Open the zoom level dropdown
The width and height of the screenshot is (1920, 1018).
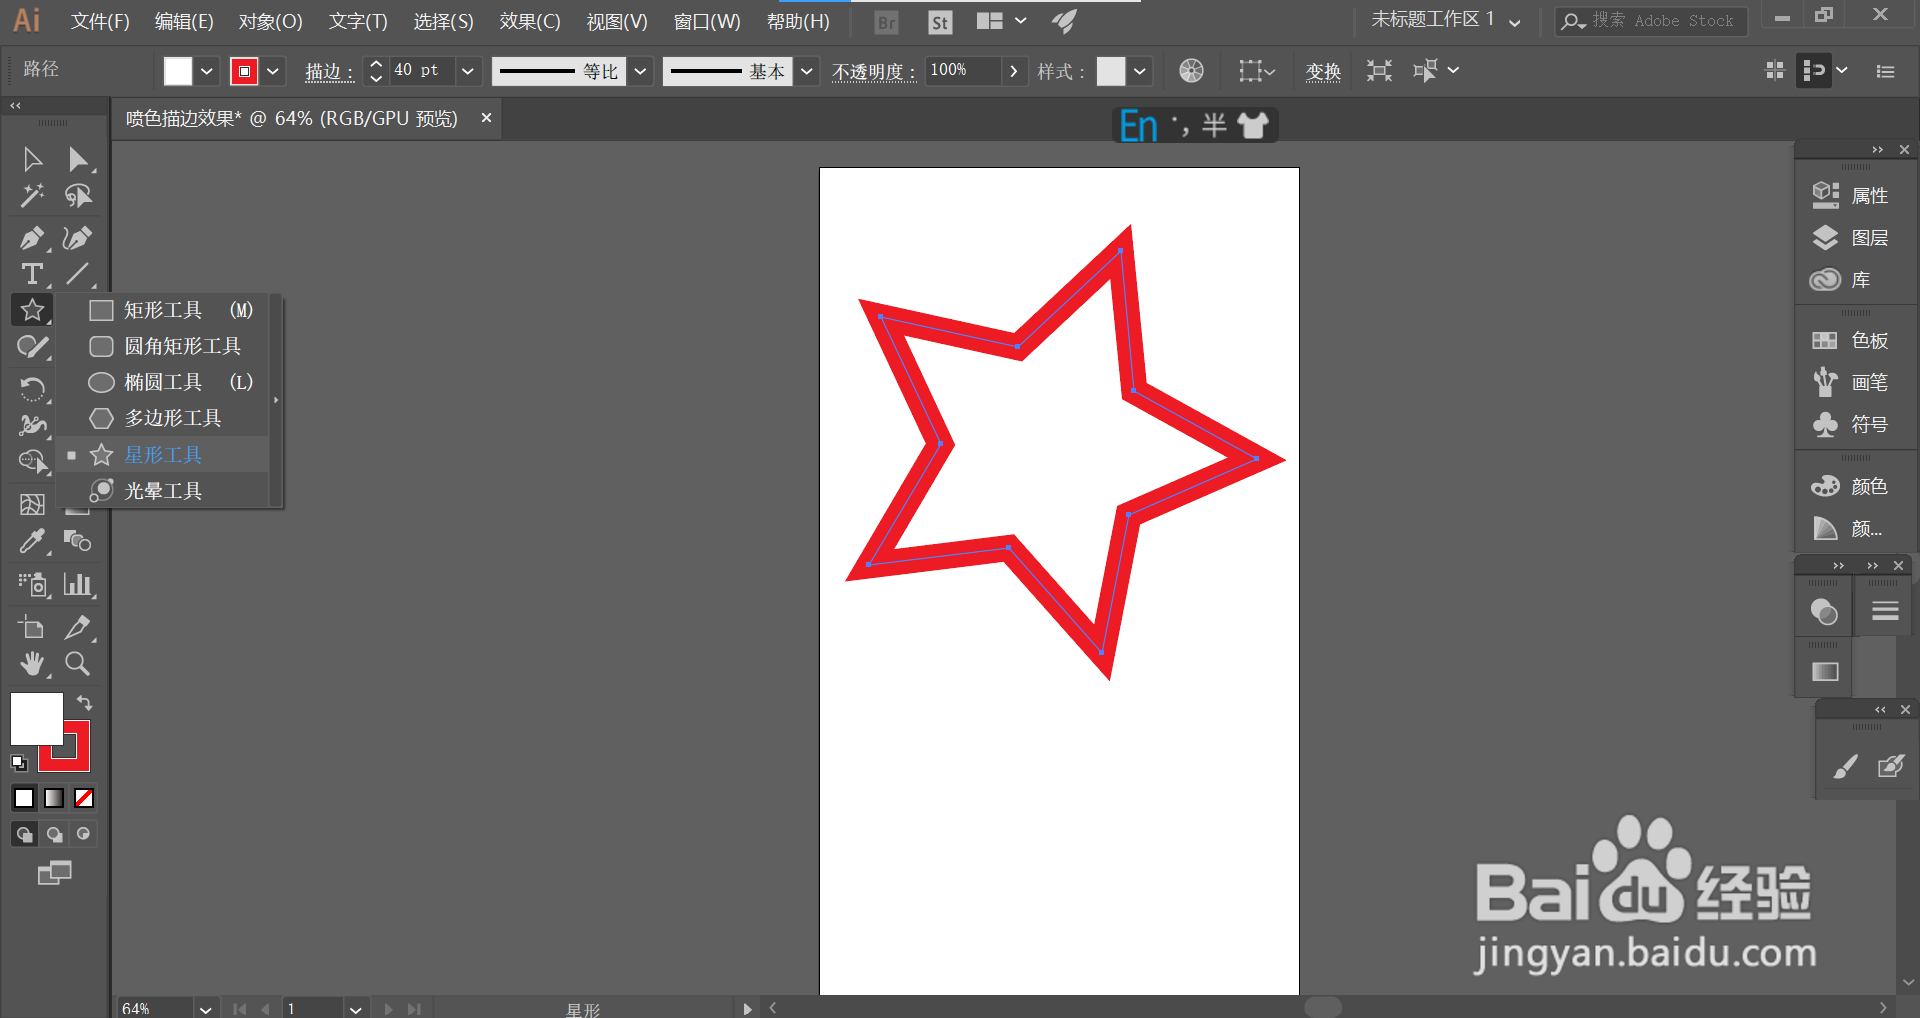(205, 1009)
